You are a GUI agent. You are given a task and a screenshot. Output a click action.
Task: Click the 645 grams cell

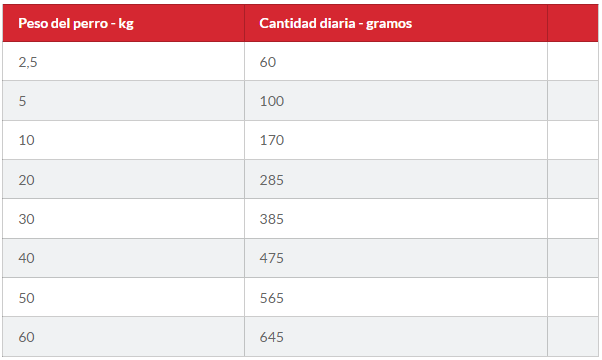tap(396, 337)
